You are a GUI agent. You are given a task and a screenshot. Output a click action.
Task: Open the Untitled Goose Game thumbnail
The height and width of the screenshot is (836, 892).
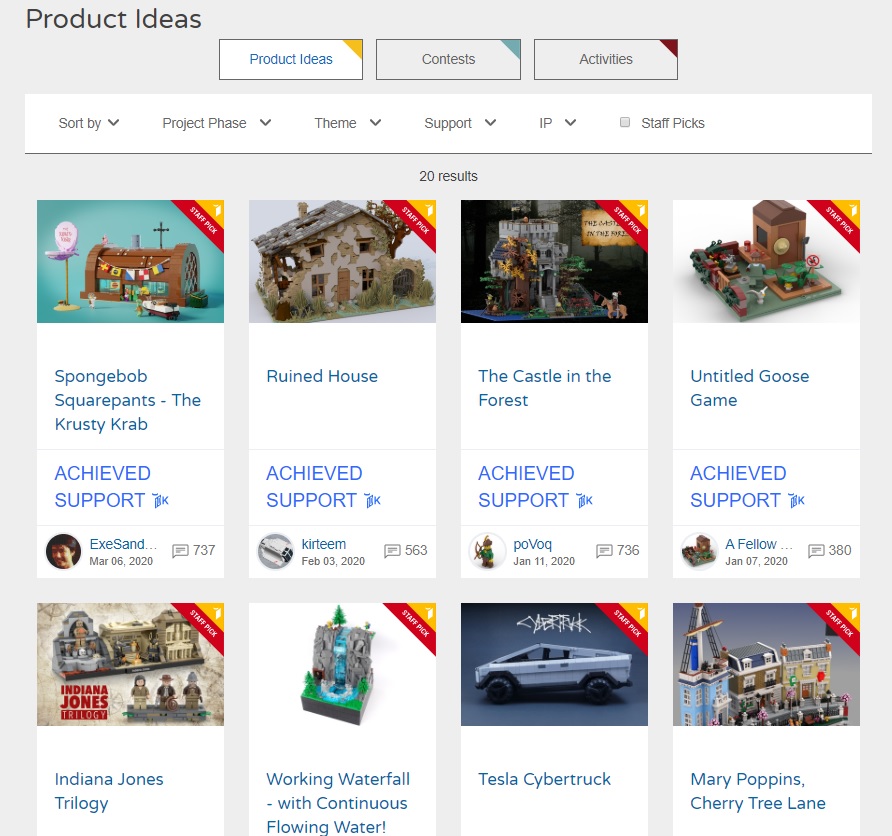[x=766, y=261]
